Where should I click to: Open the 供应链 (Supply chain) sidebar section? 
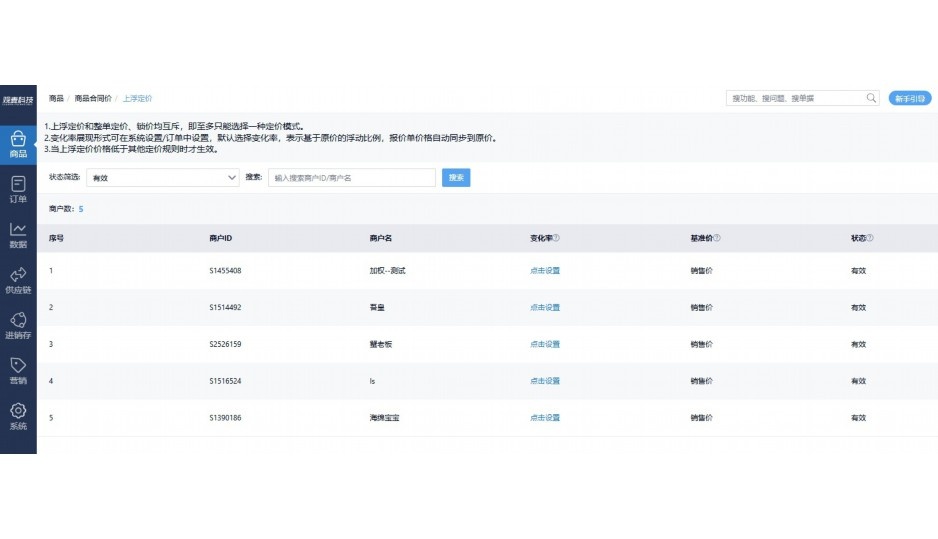(x=18, y=280)
